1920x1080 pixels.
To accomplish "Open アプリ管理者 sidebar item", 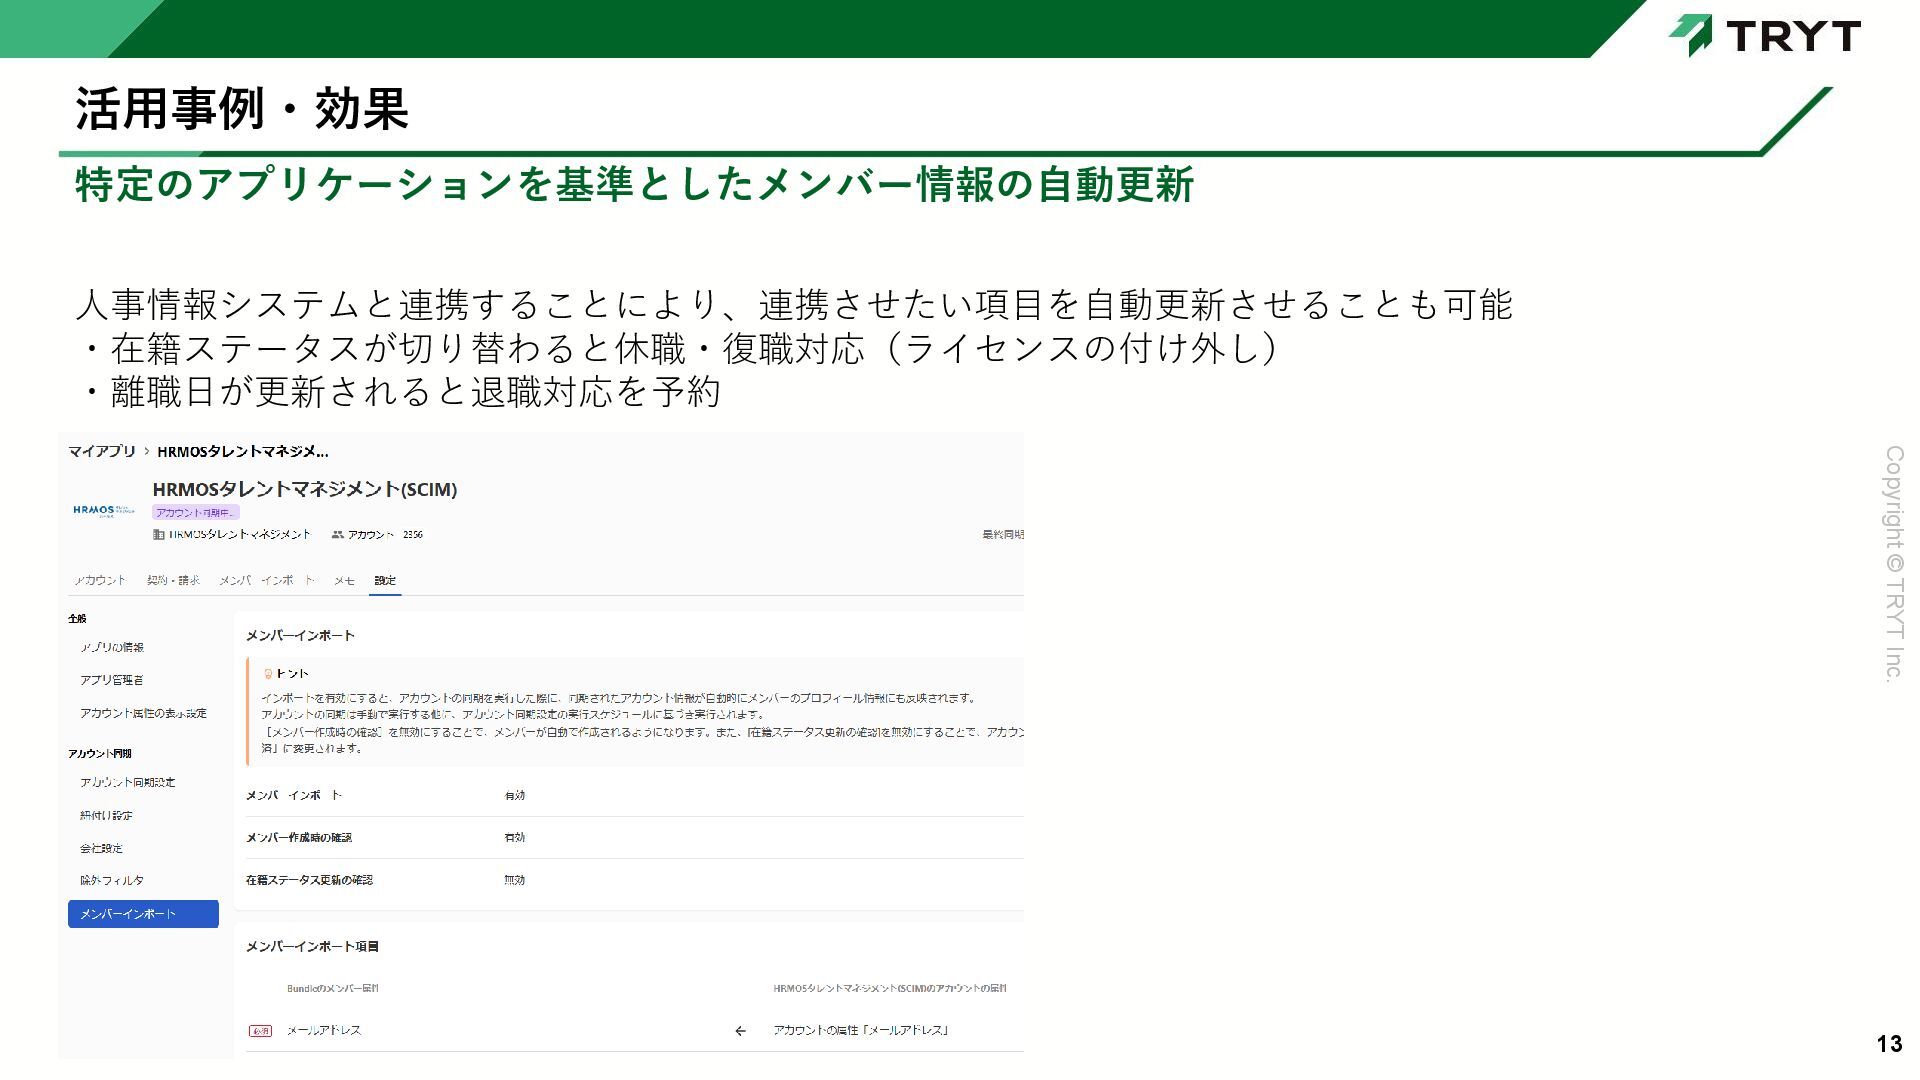I will click(112, 680).
